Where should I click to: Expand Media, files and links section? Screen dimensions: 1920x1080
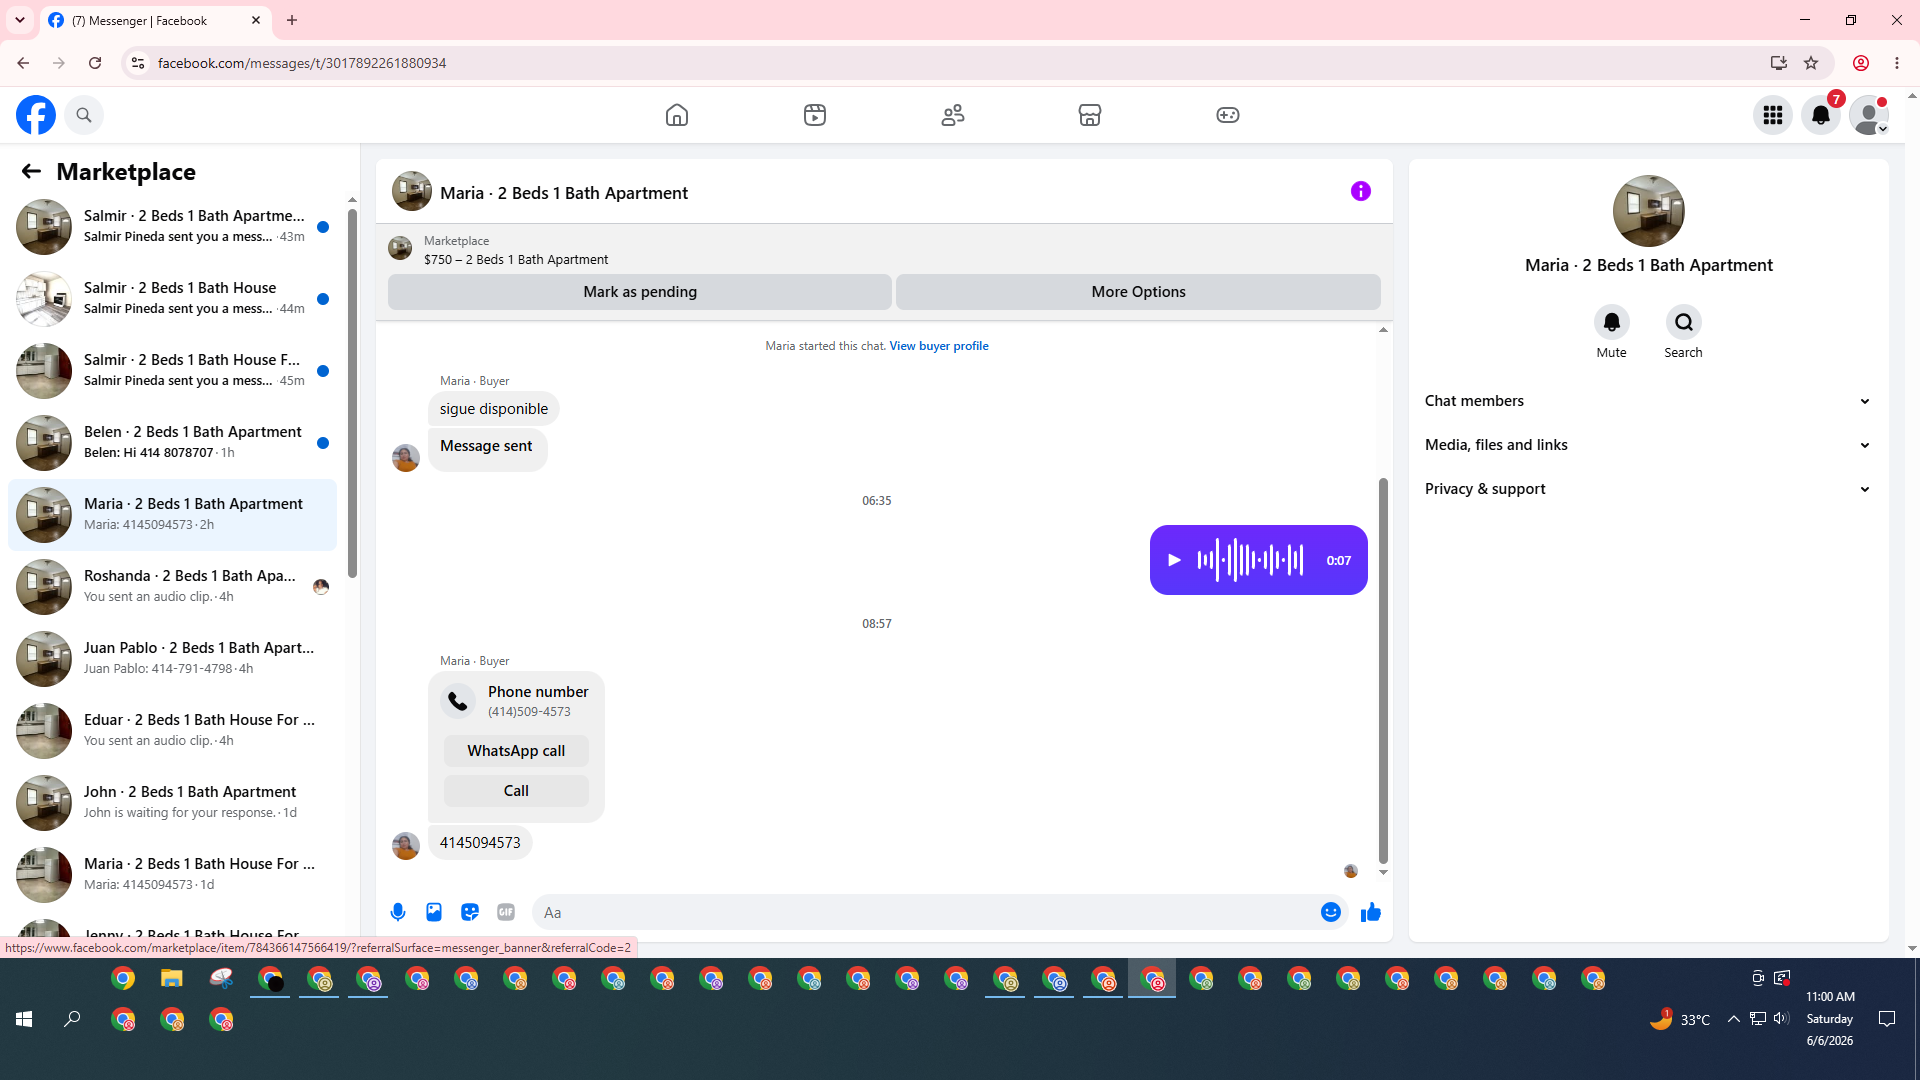(x=1648, y=445)
